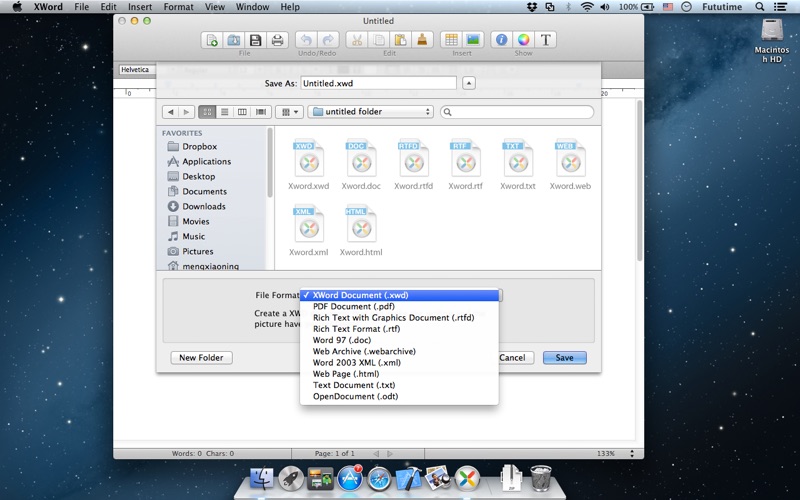Viewport: 800px width, 500px height.
Task: Switch file browser to column view
Action: coord(242,112)
